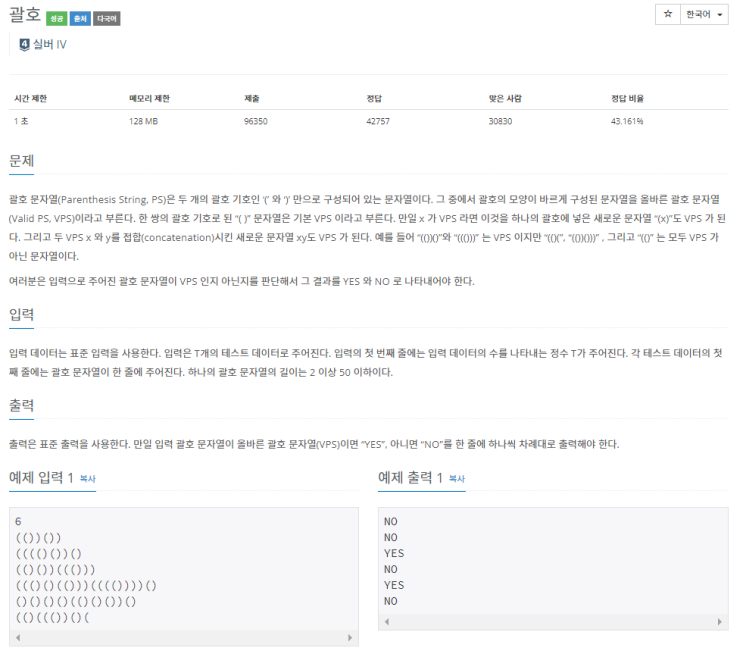This screenshot has width=743, height=651.
Task: Click the first NO in example output
Action: coord(390,522)
